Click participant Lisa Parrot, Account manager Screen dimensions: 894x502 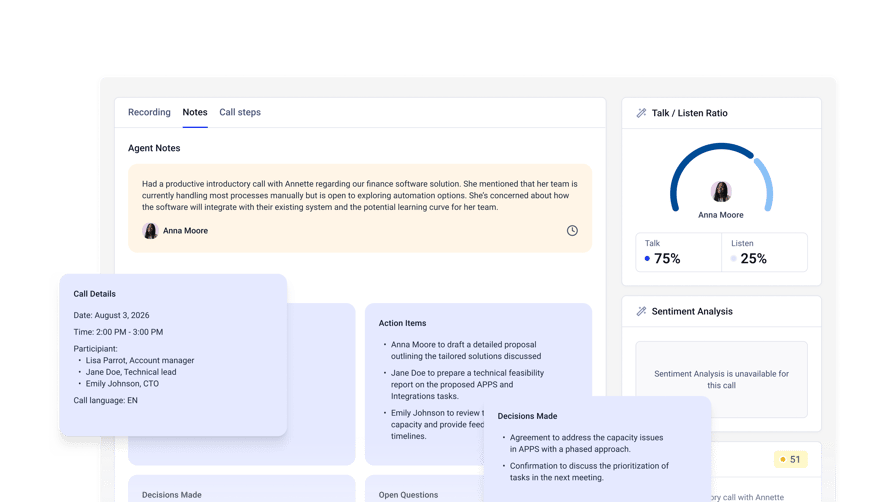click(x=140, y=361)
